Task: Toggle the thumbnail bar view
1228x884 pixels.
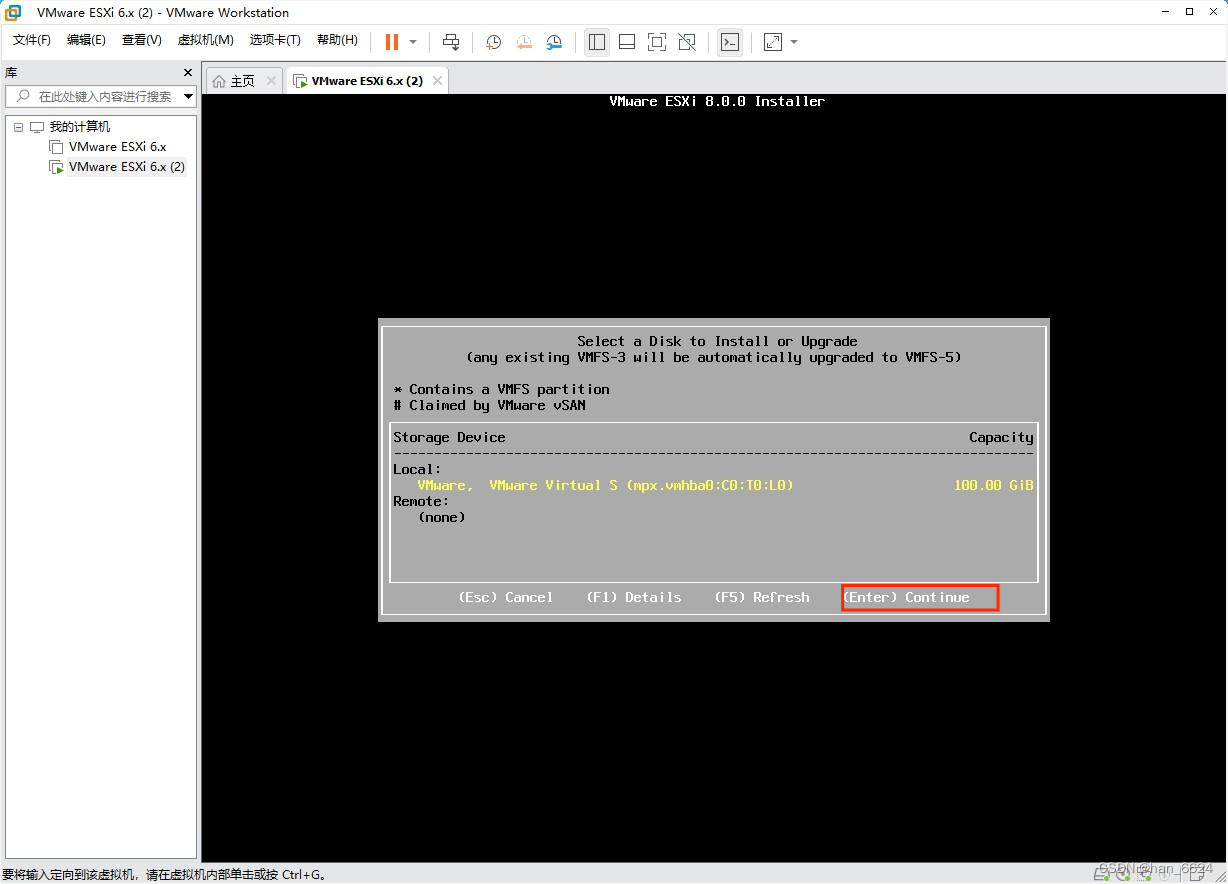Action: point(627,42)
